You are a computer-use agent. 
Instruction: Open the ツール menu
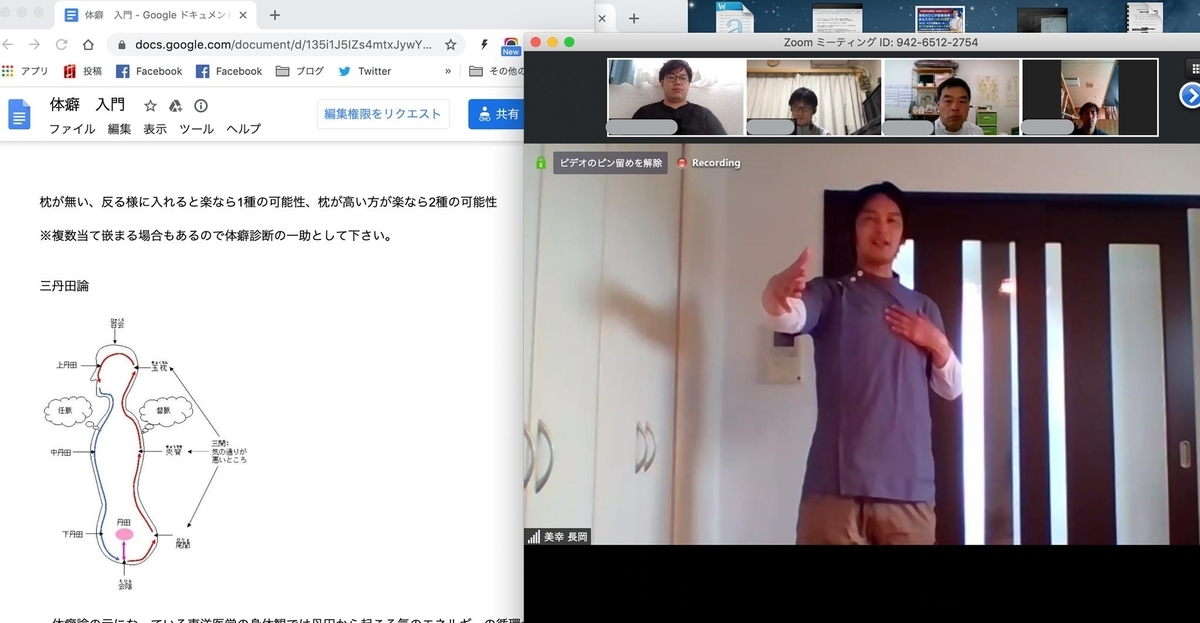(197, 129)
